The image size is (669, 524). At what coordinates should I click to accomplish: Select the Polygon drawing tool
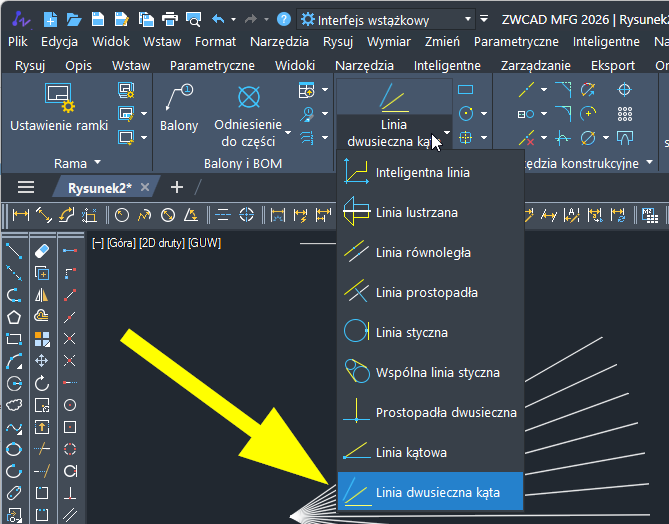14,317
